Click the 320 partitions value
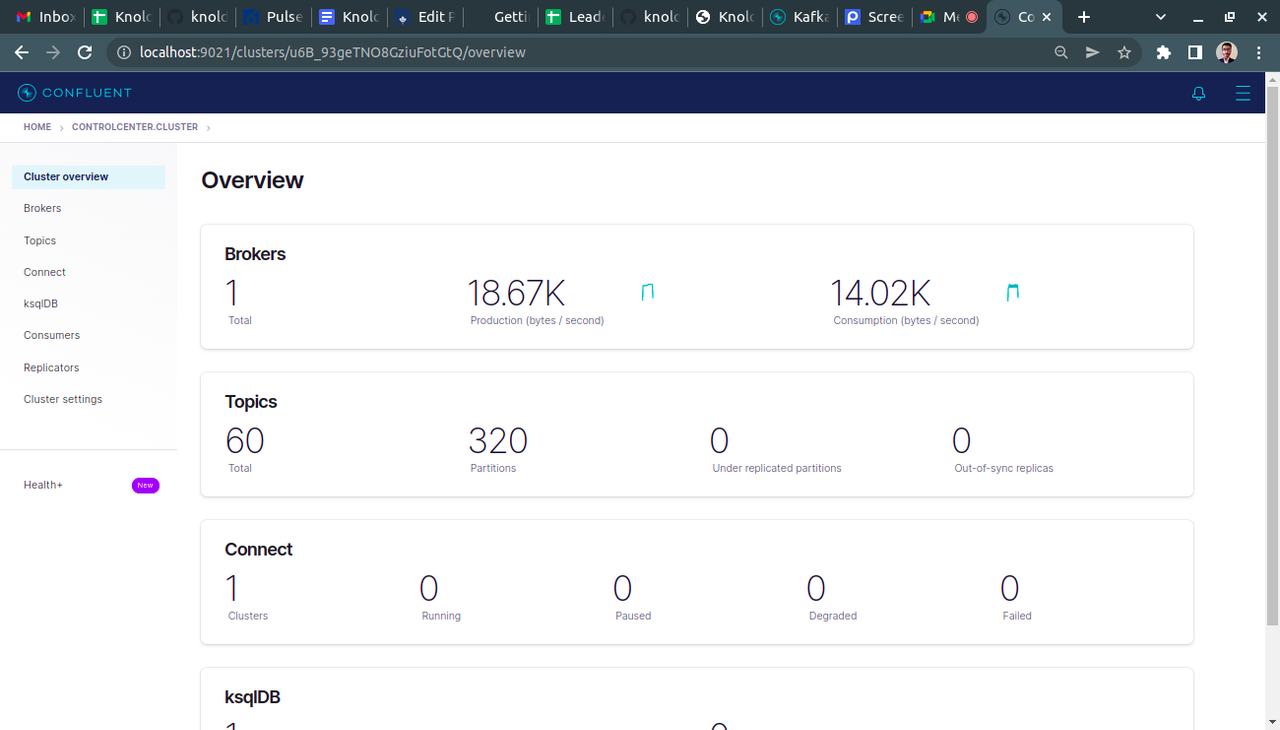 click(x=498, y=441)
